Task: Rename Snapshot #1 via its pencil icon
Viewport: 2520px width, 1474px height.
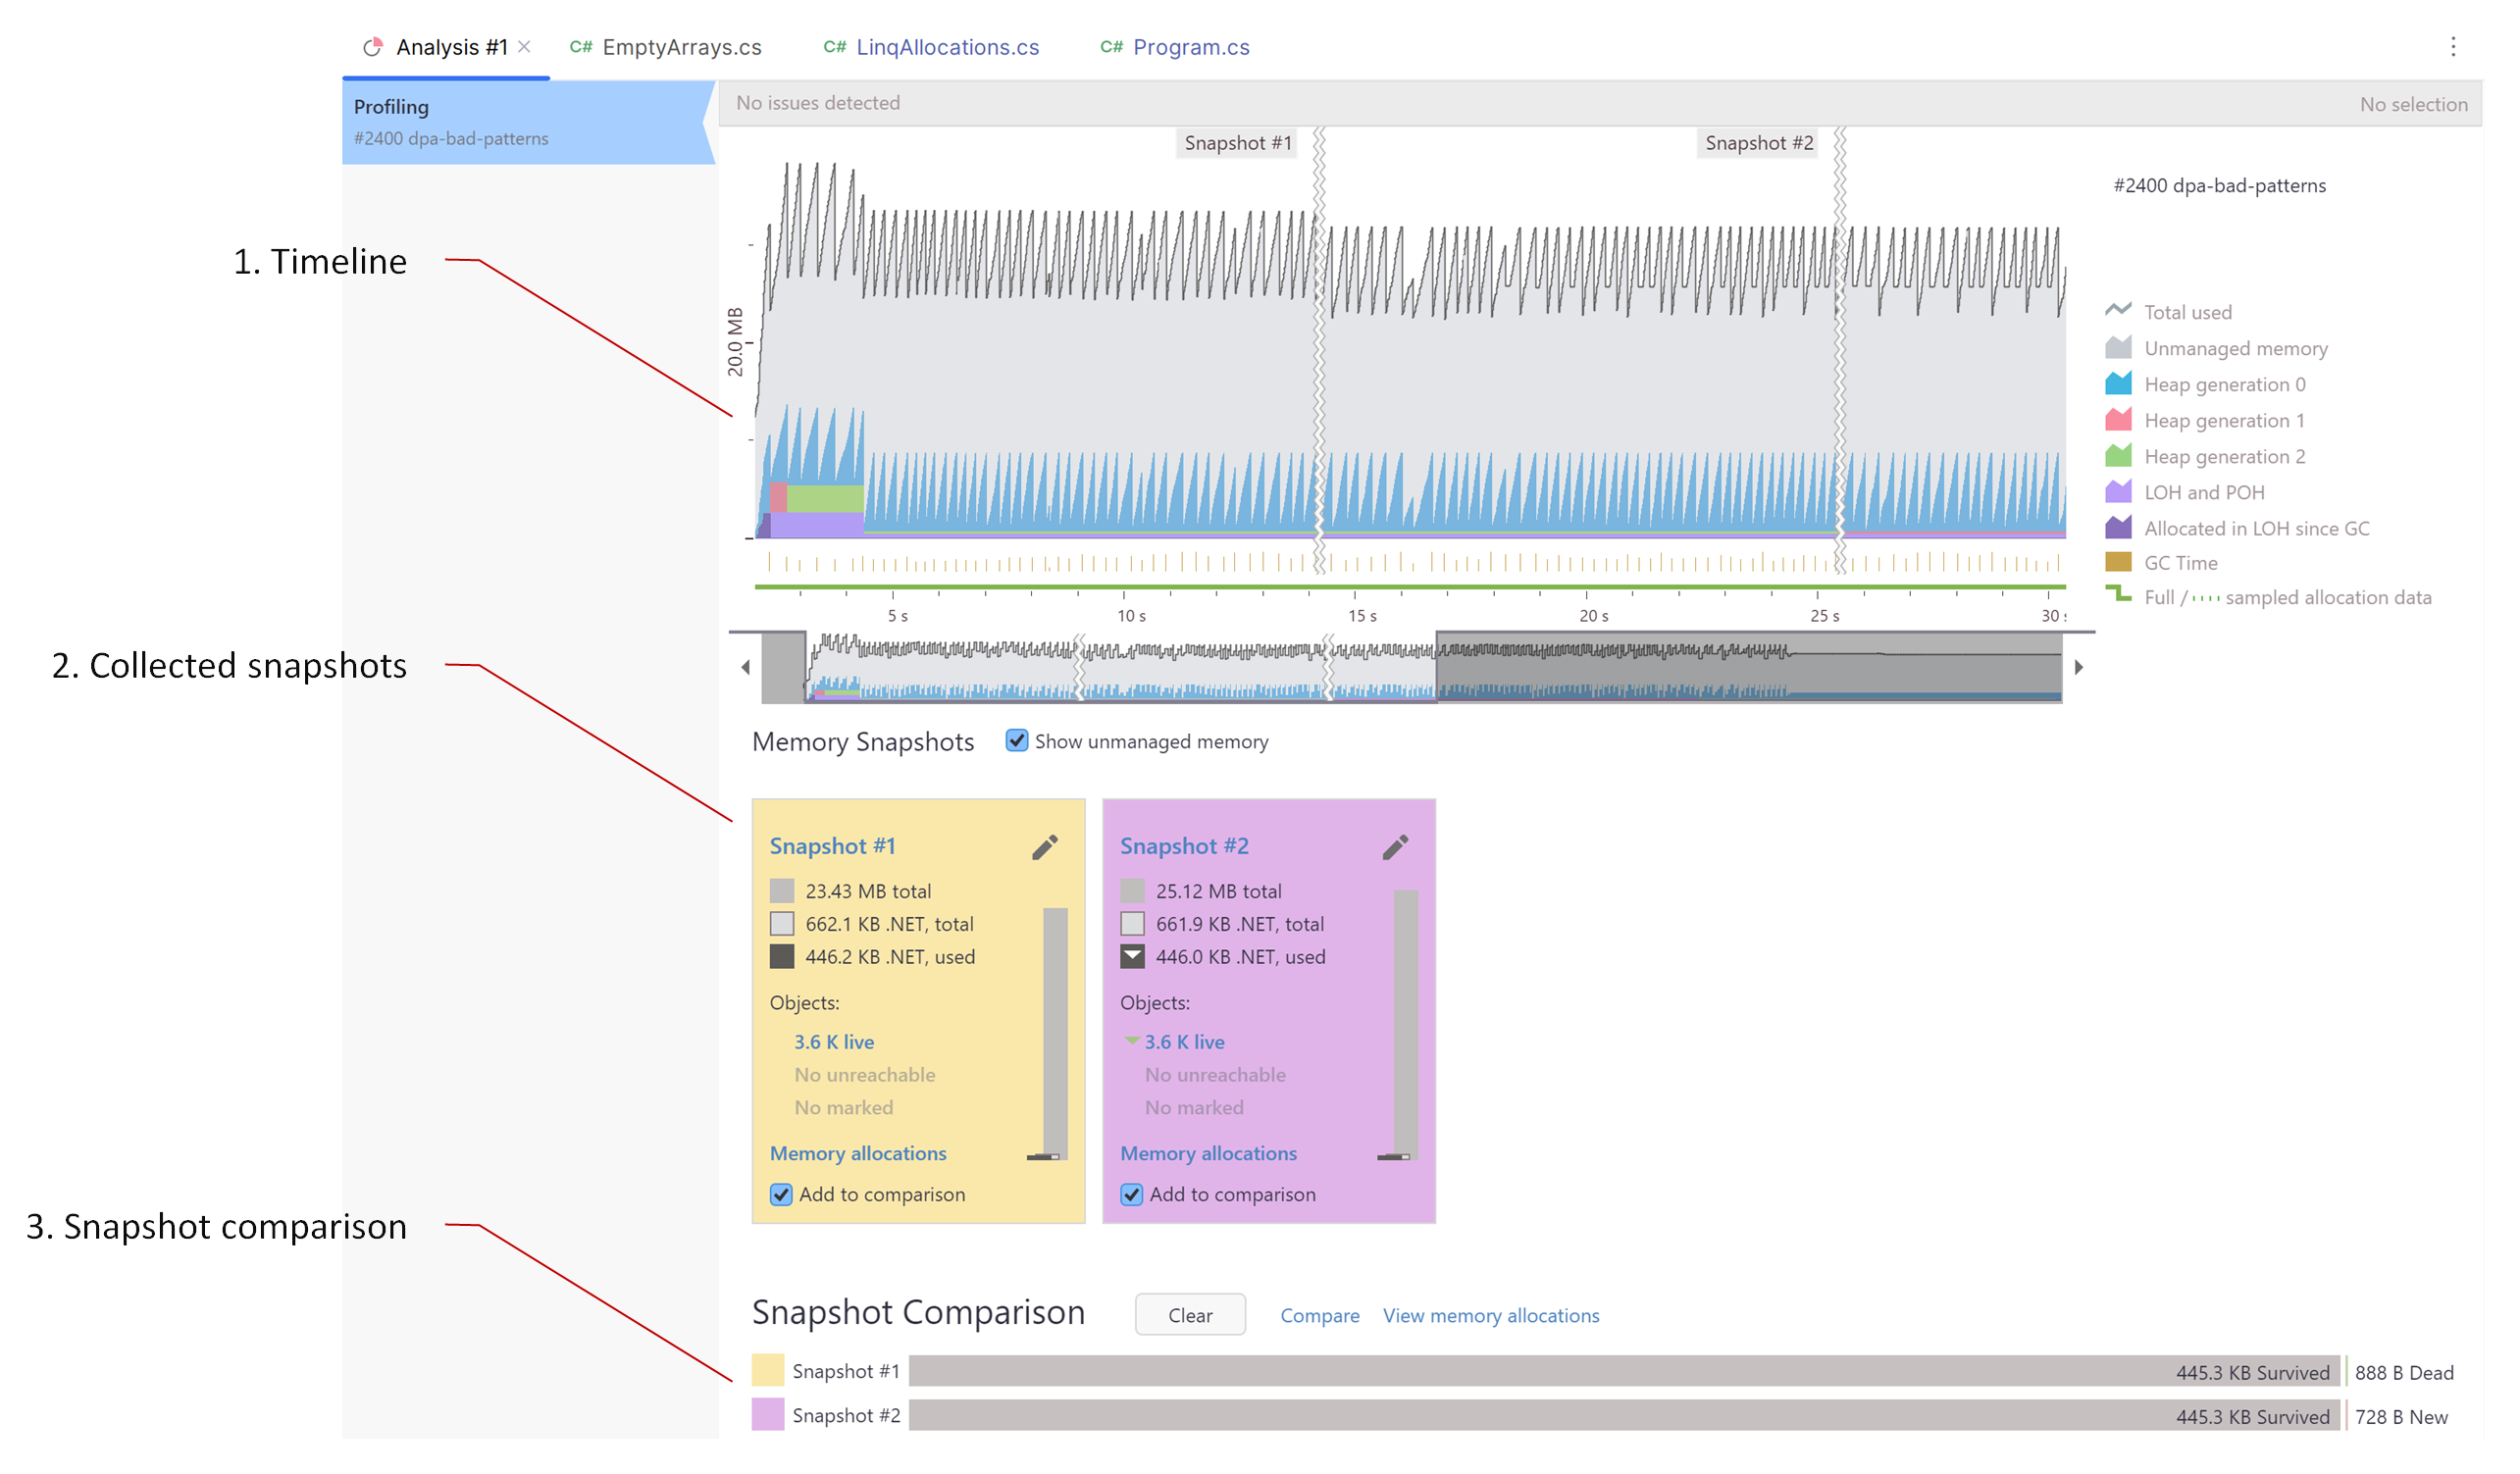Action: (1046, 846)
